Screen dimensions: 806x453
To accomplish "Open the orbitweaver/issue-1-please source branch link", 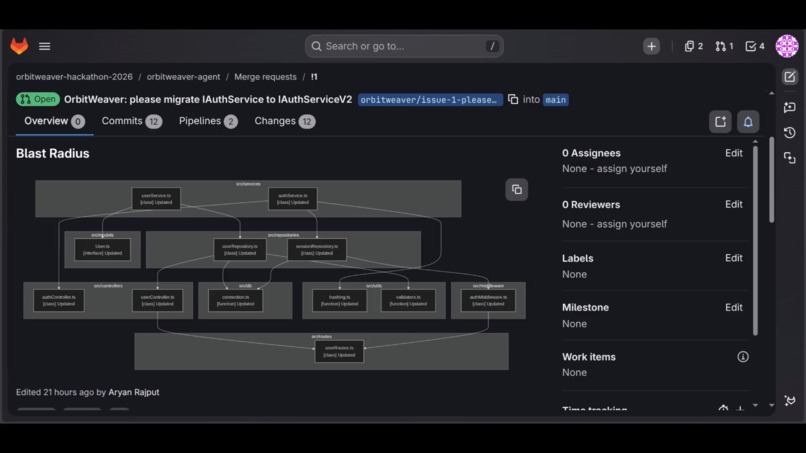I will (x=430, y=100).
